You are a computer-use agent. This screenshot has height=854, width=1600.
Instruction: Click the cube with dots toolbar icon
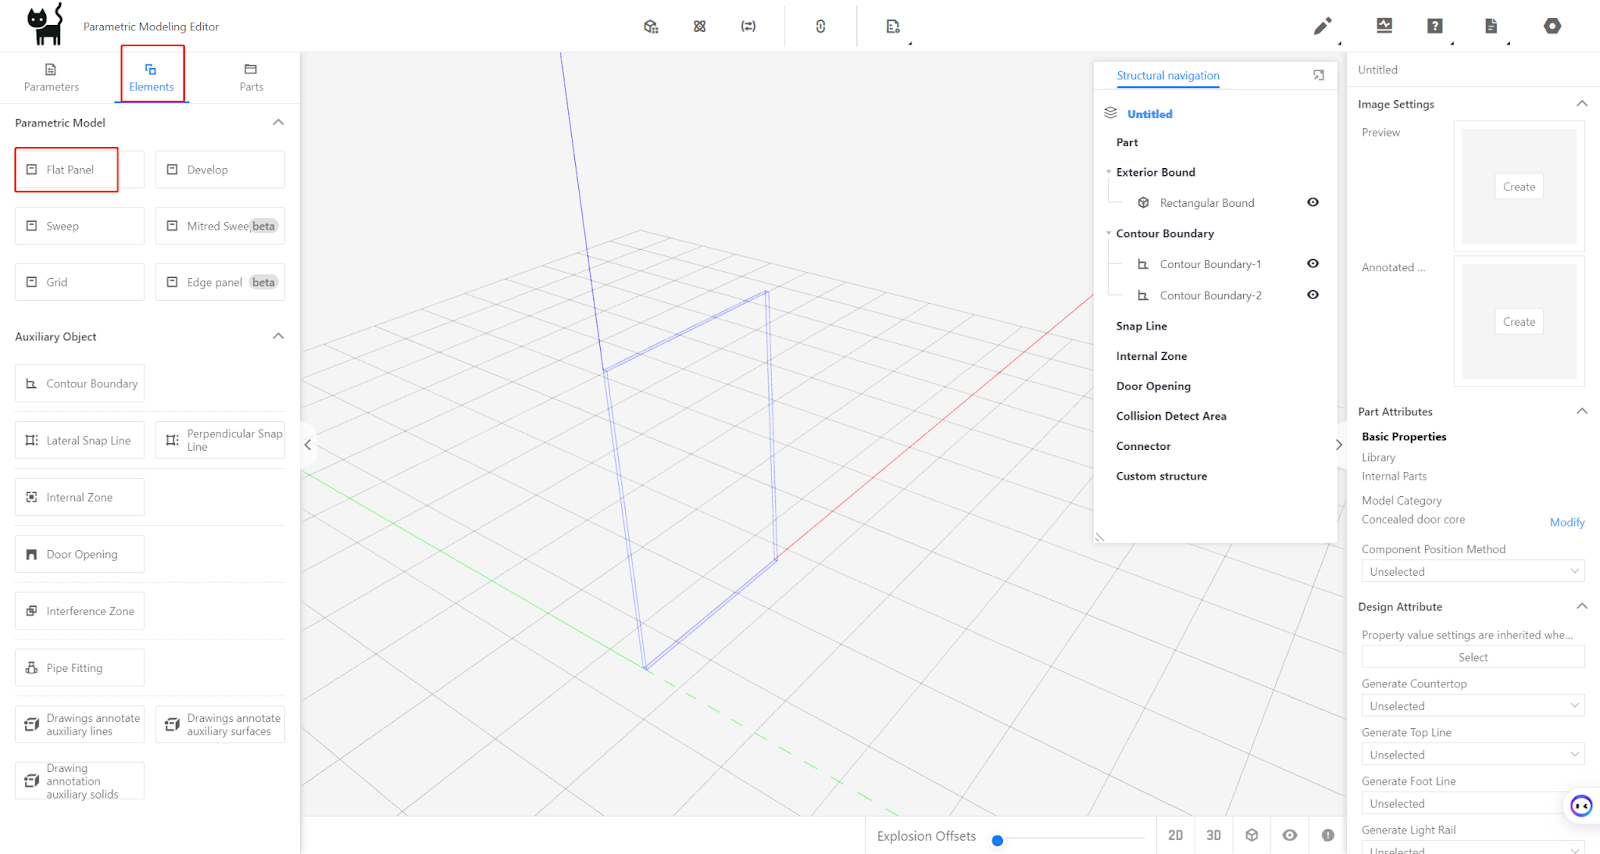pos(651,26)
